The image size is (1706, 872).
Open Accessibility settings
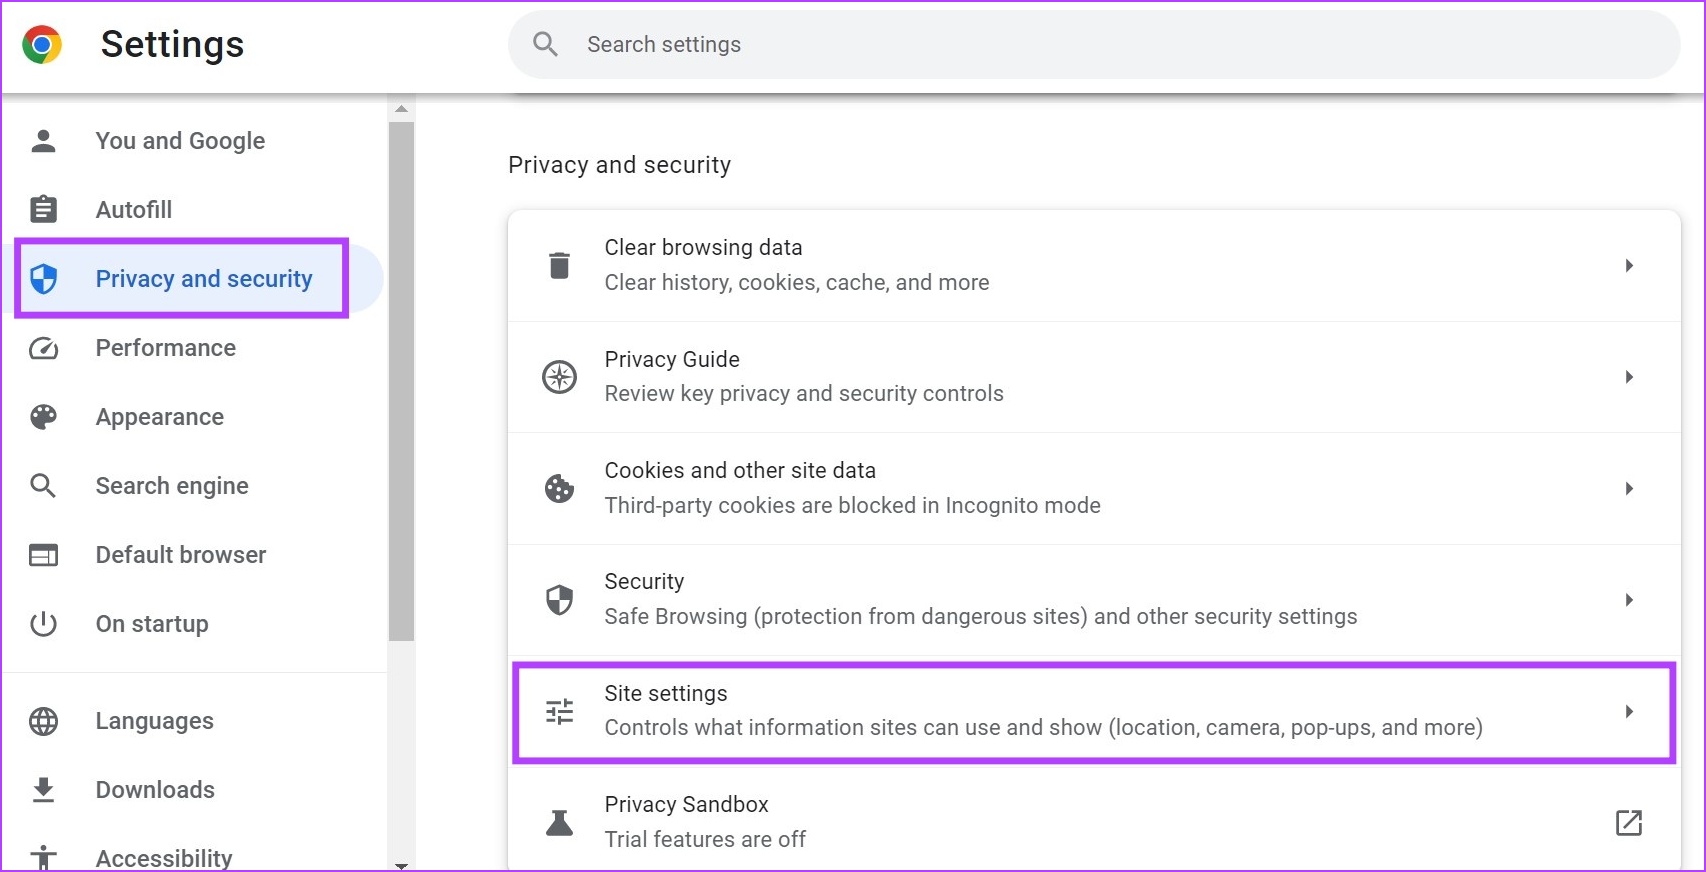pos(164,858)
